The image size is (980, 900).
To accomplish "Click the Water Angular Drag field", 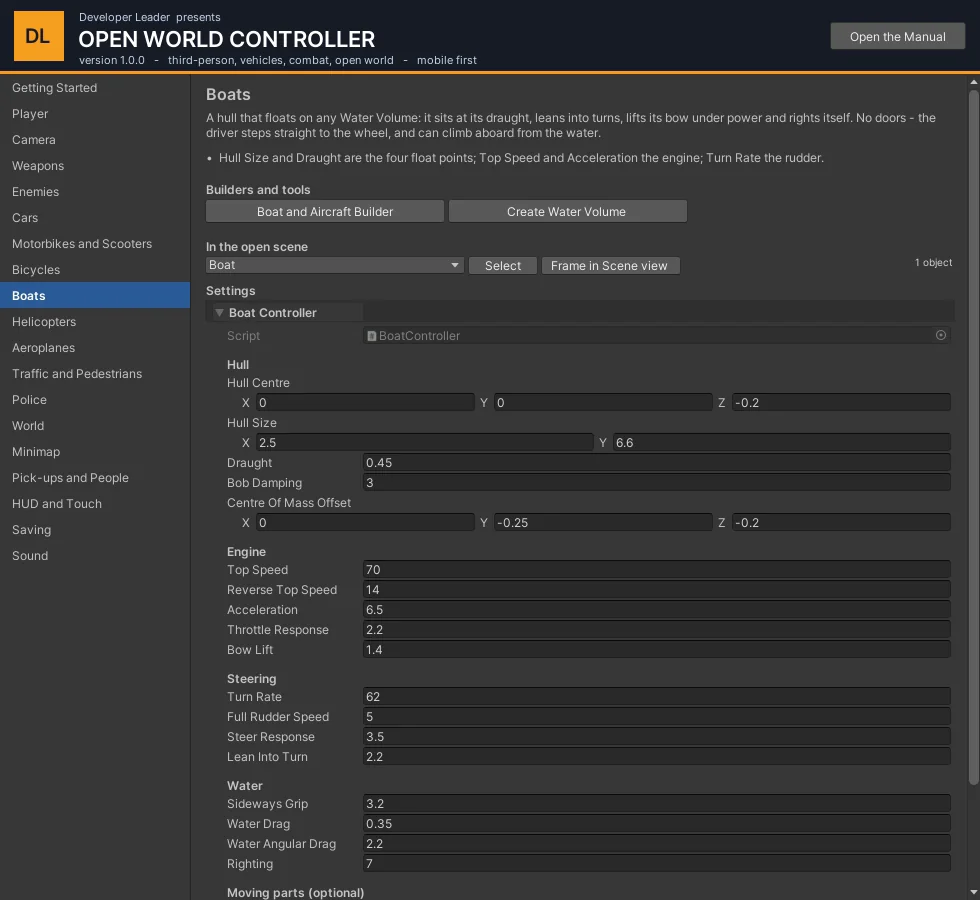I will pos(656,843).
